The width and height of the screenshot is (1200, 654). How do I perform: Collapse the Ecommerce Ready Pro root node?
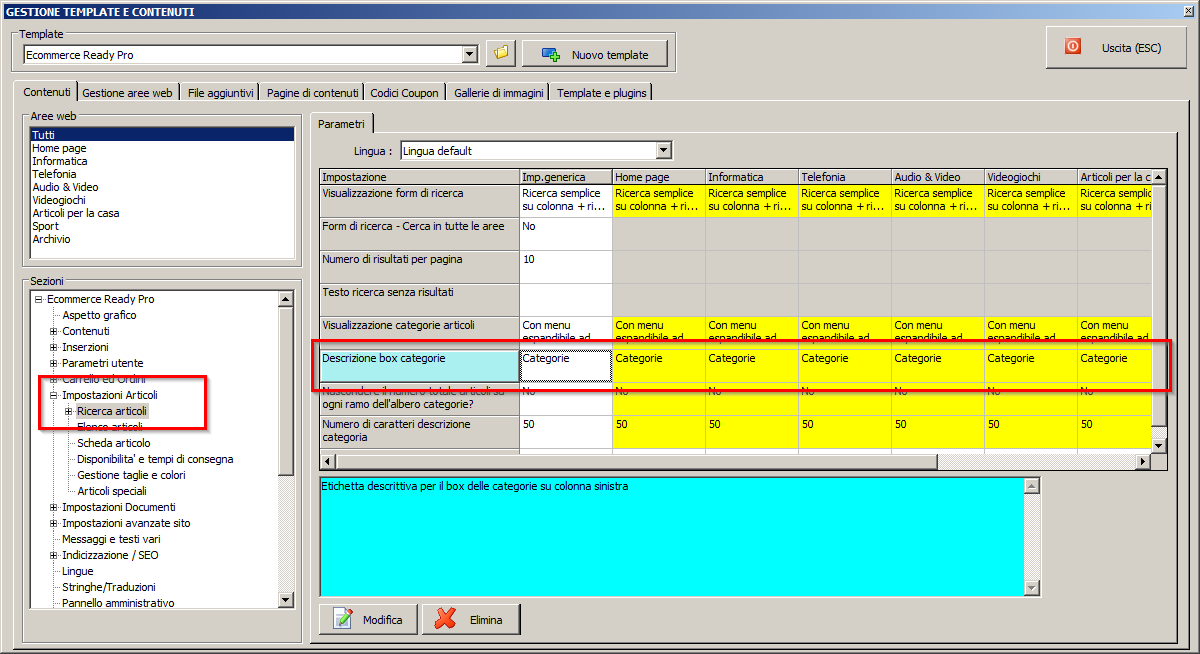click(x=39, y=299)
